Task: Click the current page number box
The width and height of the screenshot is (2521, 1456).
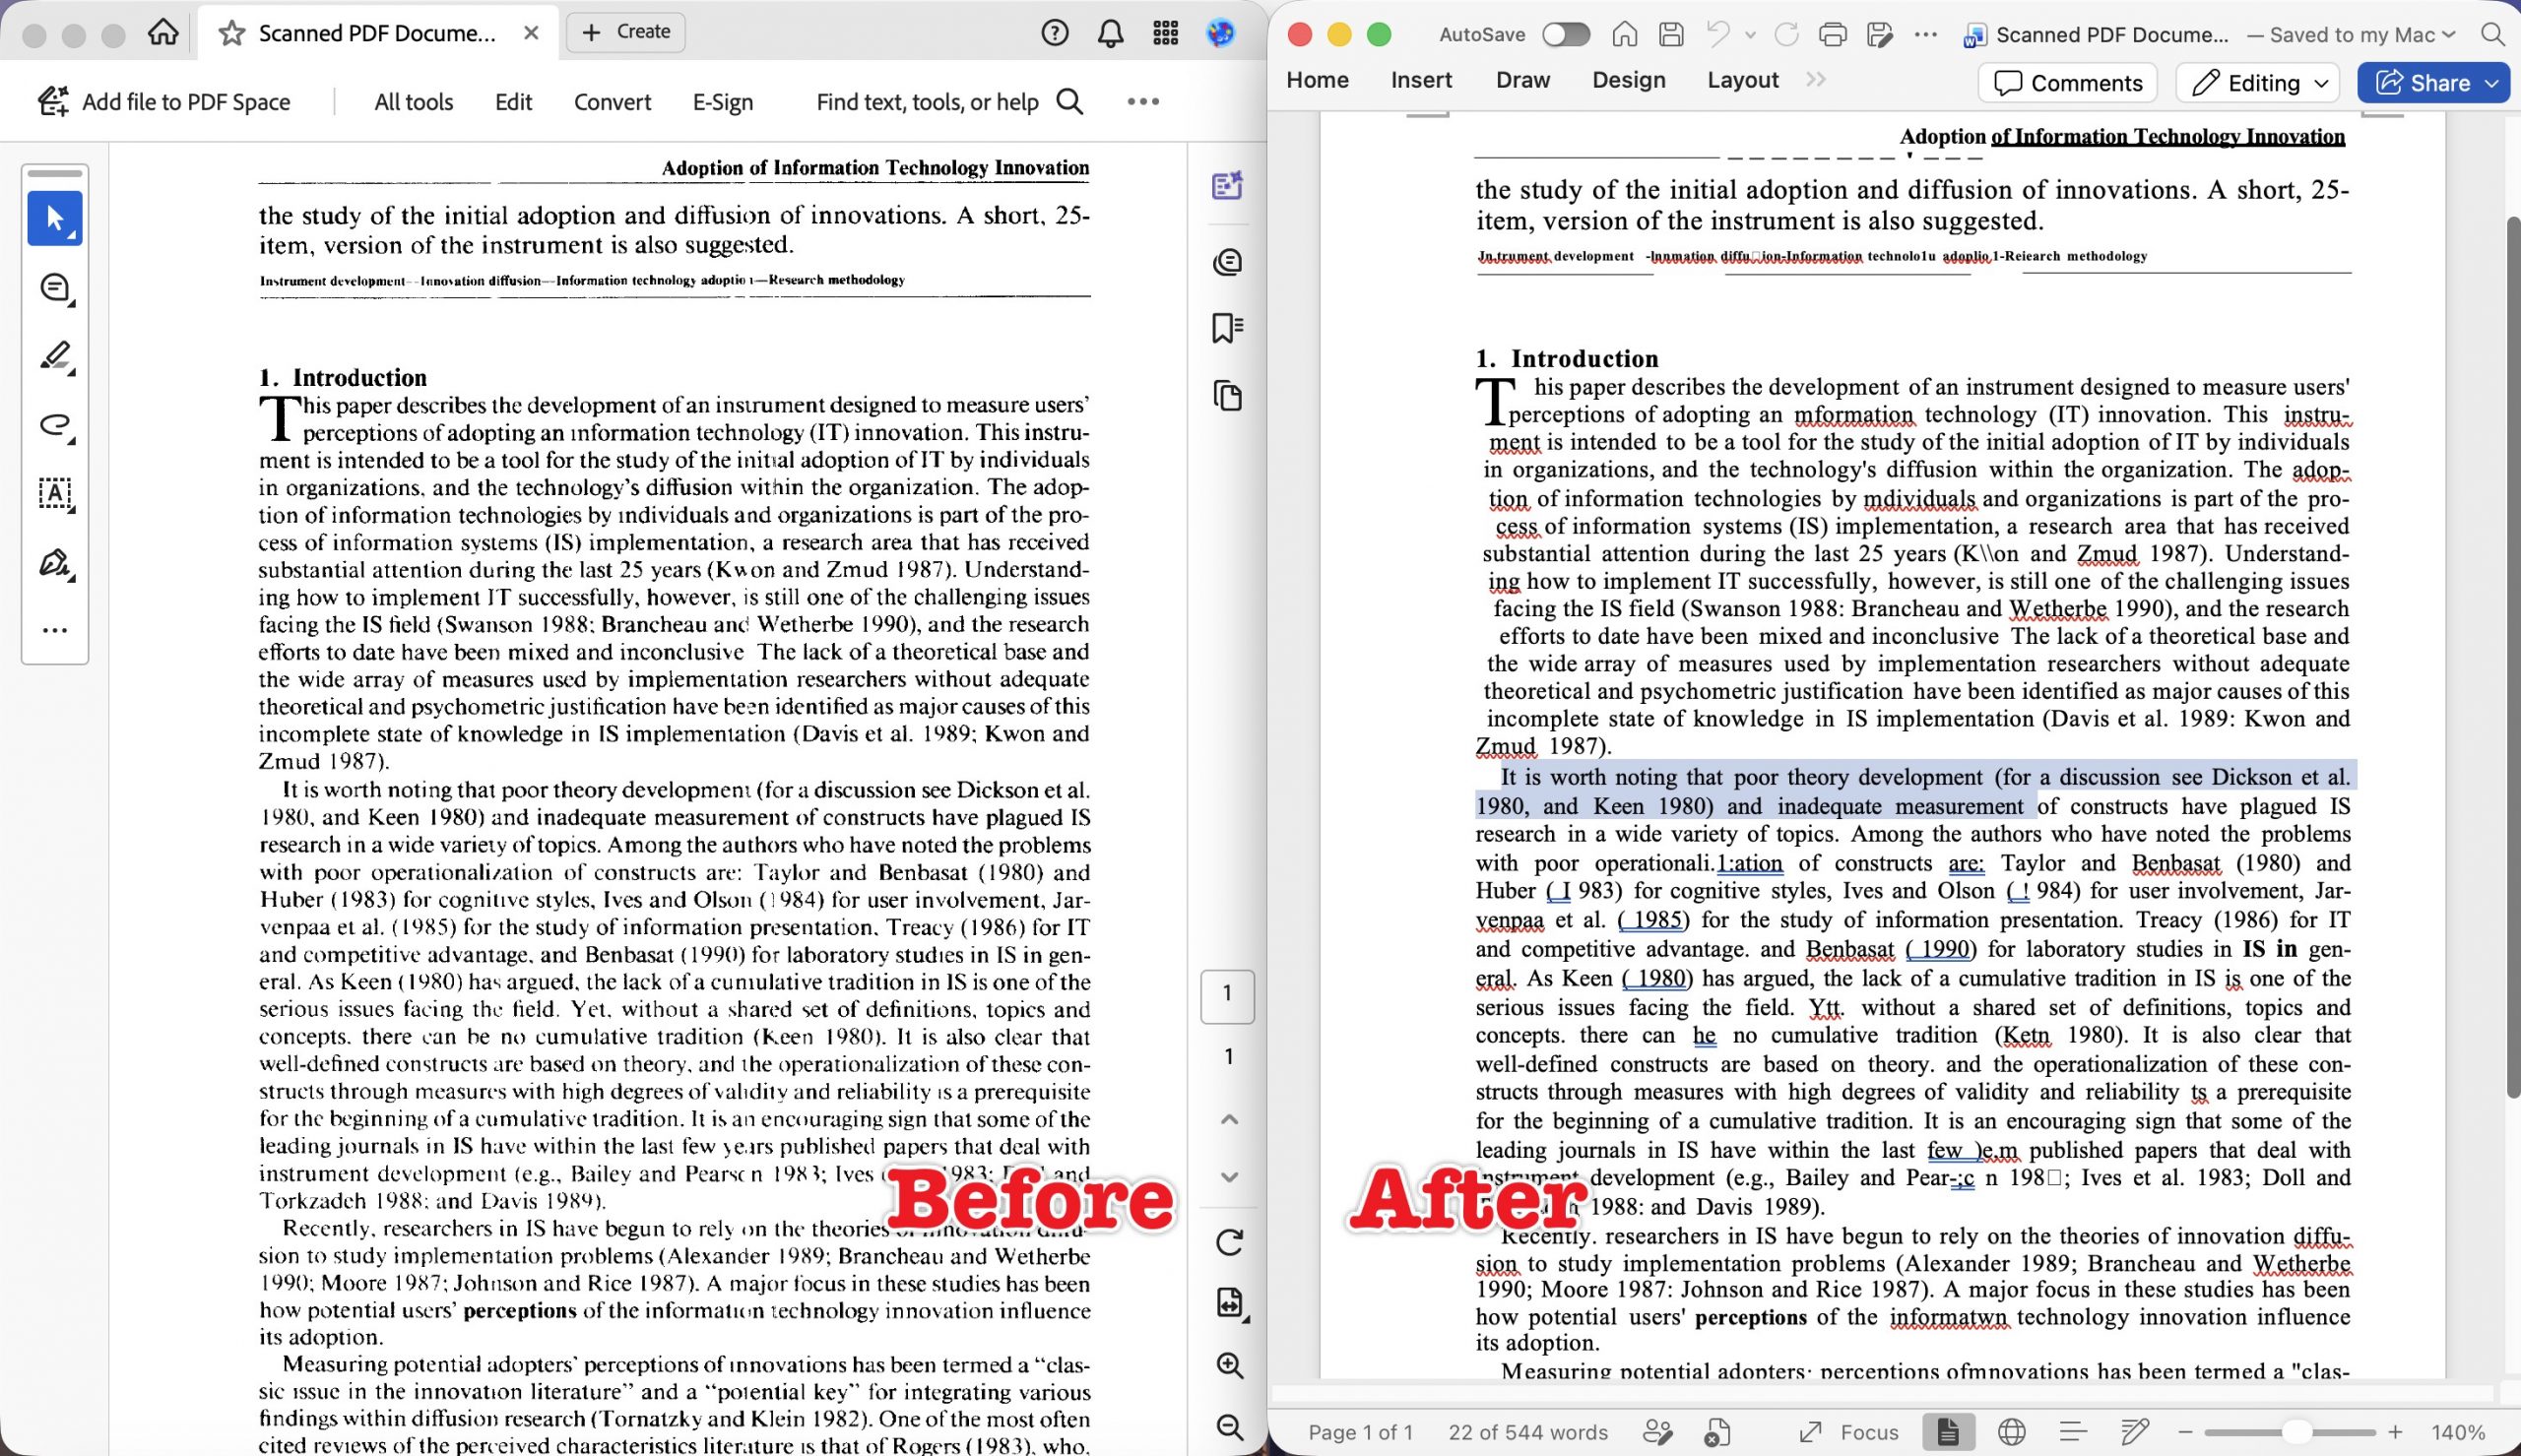Action: click(x=1227, y=995)
